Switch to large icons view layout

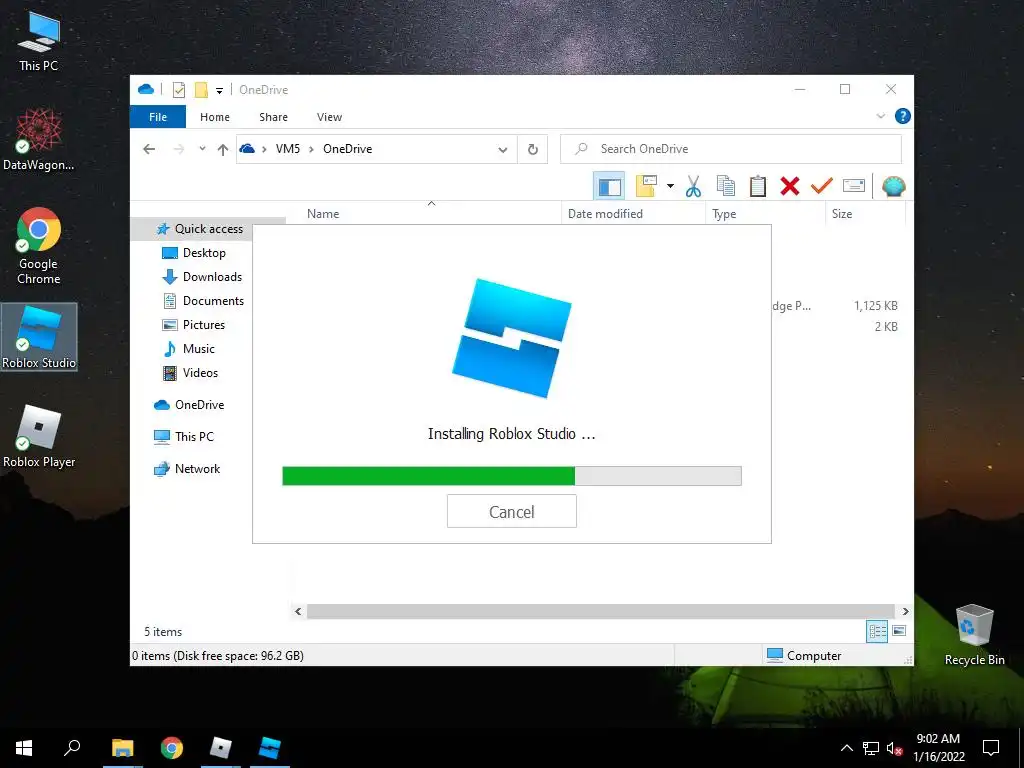click(899, 631)
